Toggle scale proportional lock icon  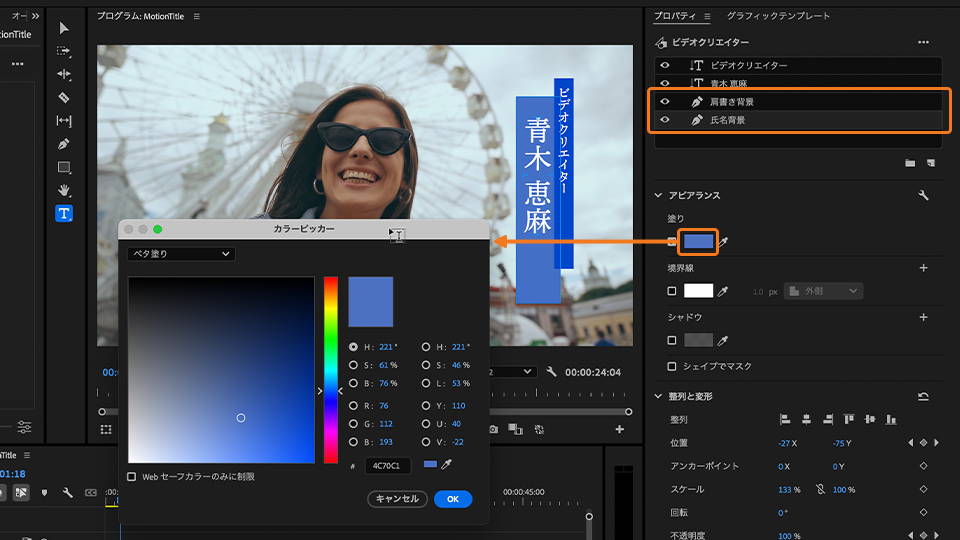820,489
